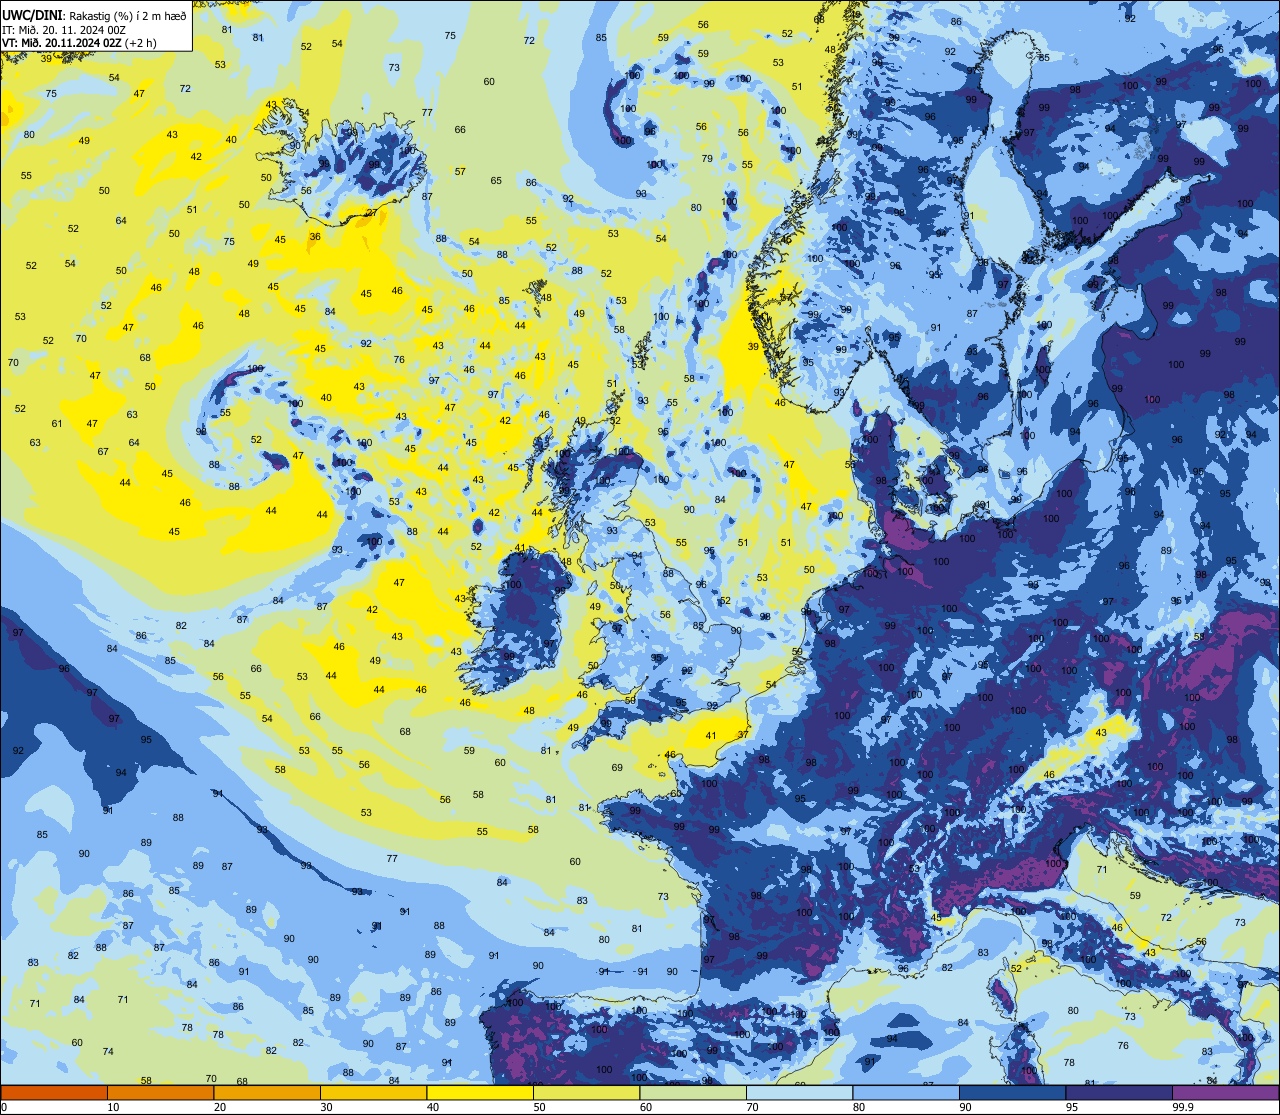The image size is (1280, 1115).
Task: Select dark orange legend swatch below 10
Action: (54, 1092)
